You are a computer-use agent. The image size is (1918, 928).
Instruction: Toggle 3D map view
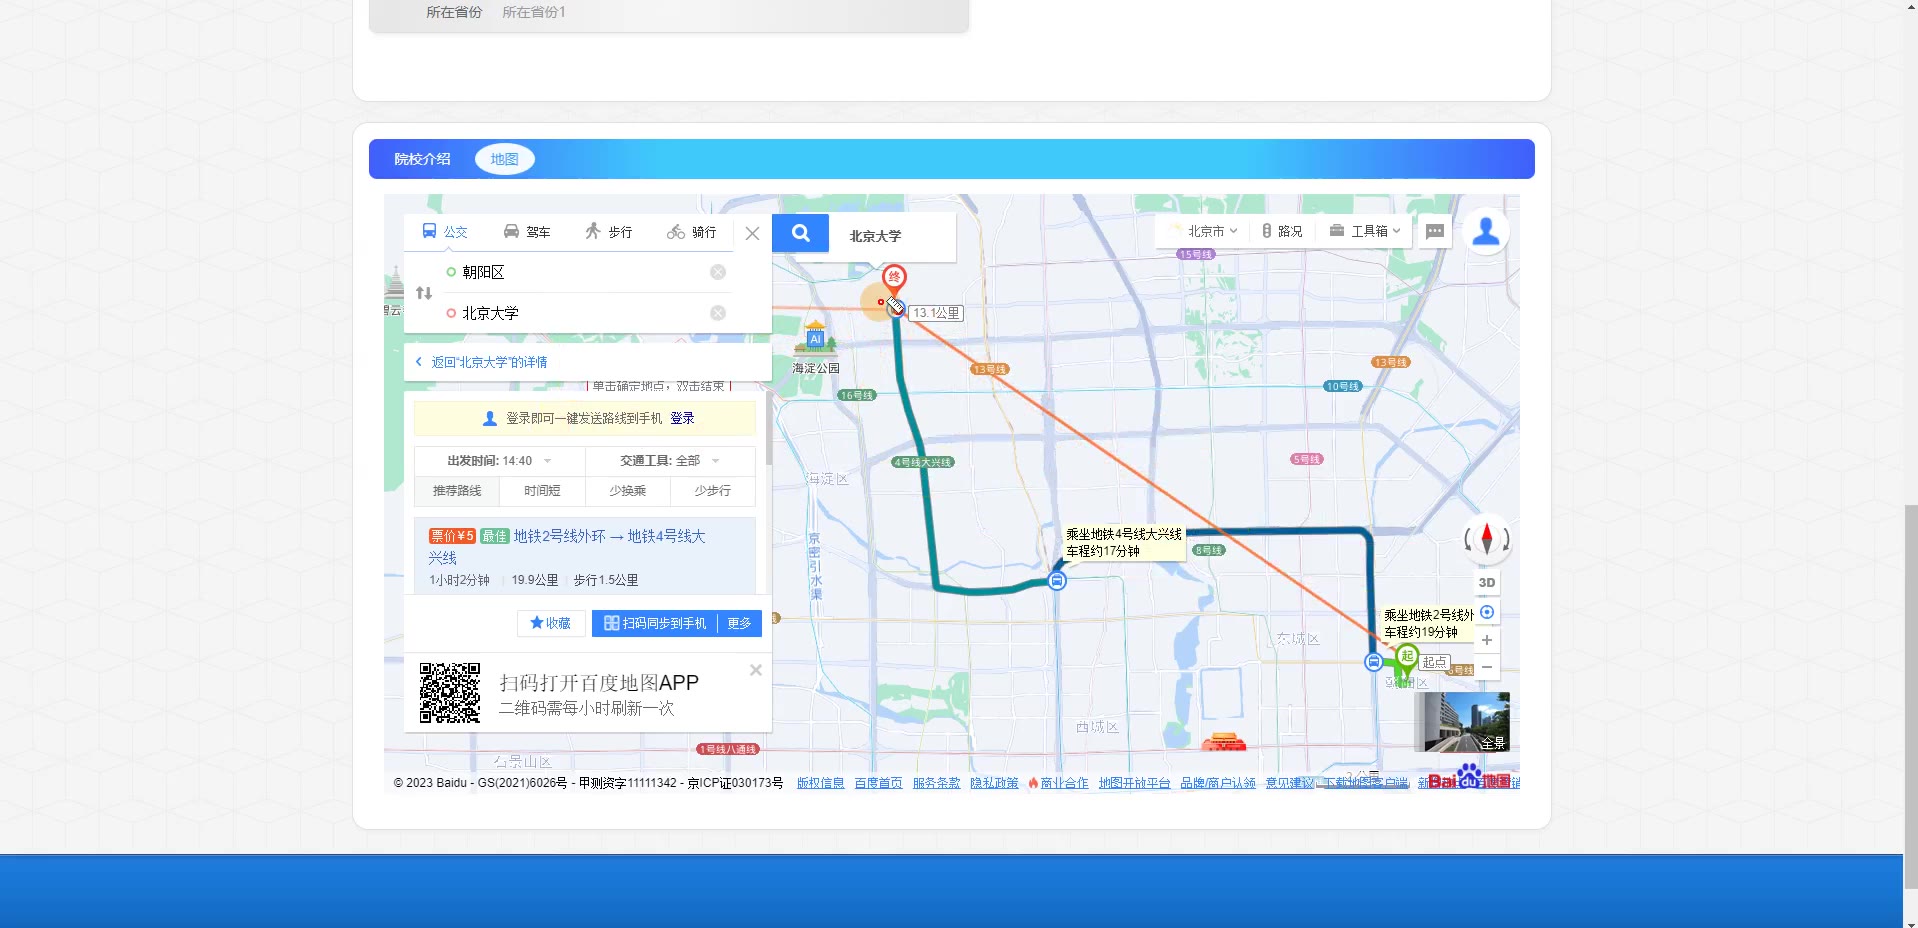pos(1487,582)
